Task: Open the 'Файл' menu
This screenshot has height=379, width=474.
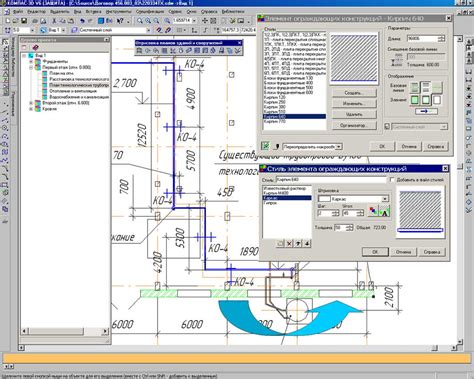Action: pyautogui.click(x=18, y=12)
